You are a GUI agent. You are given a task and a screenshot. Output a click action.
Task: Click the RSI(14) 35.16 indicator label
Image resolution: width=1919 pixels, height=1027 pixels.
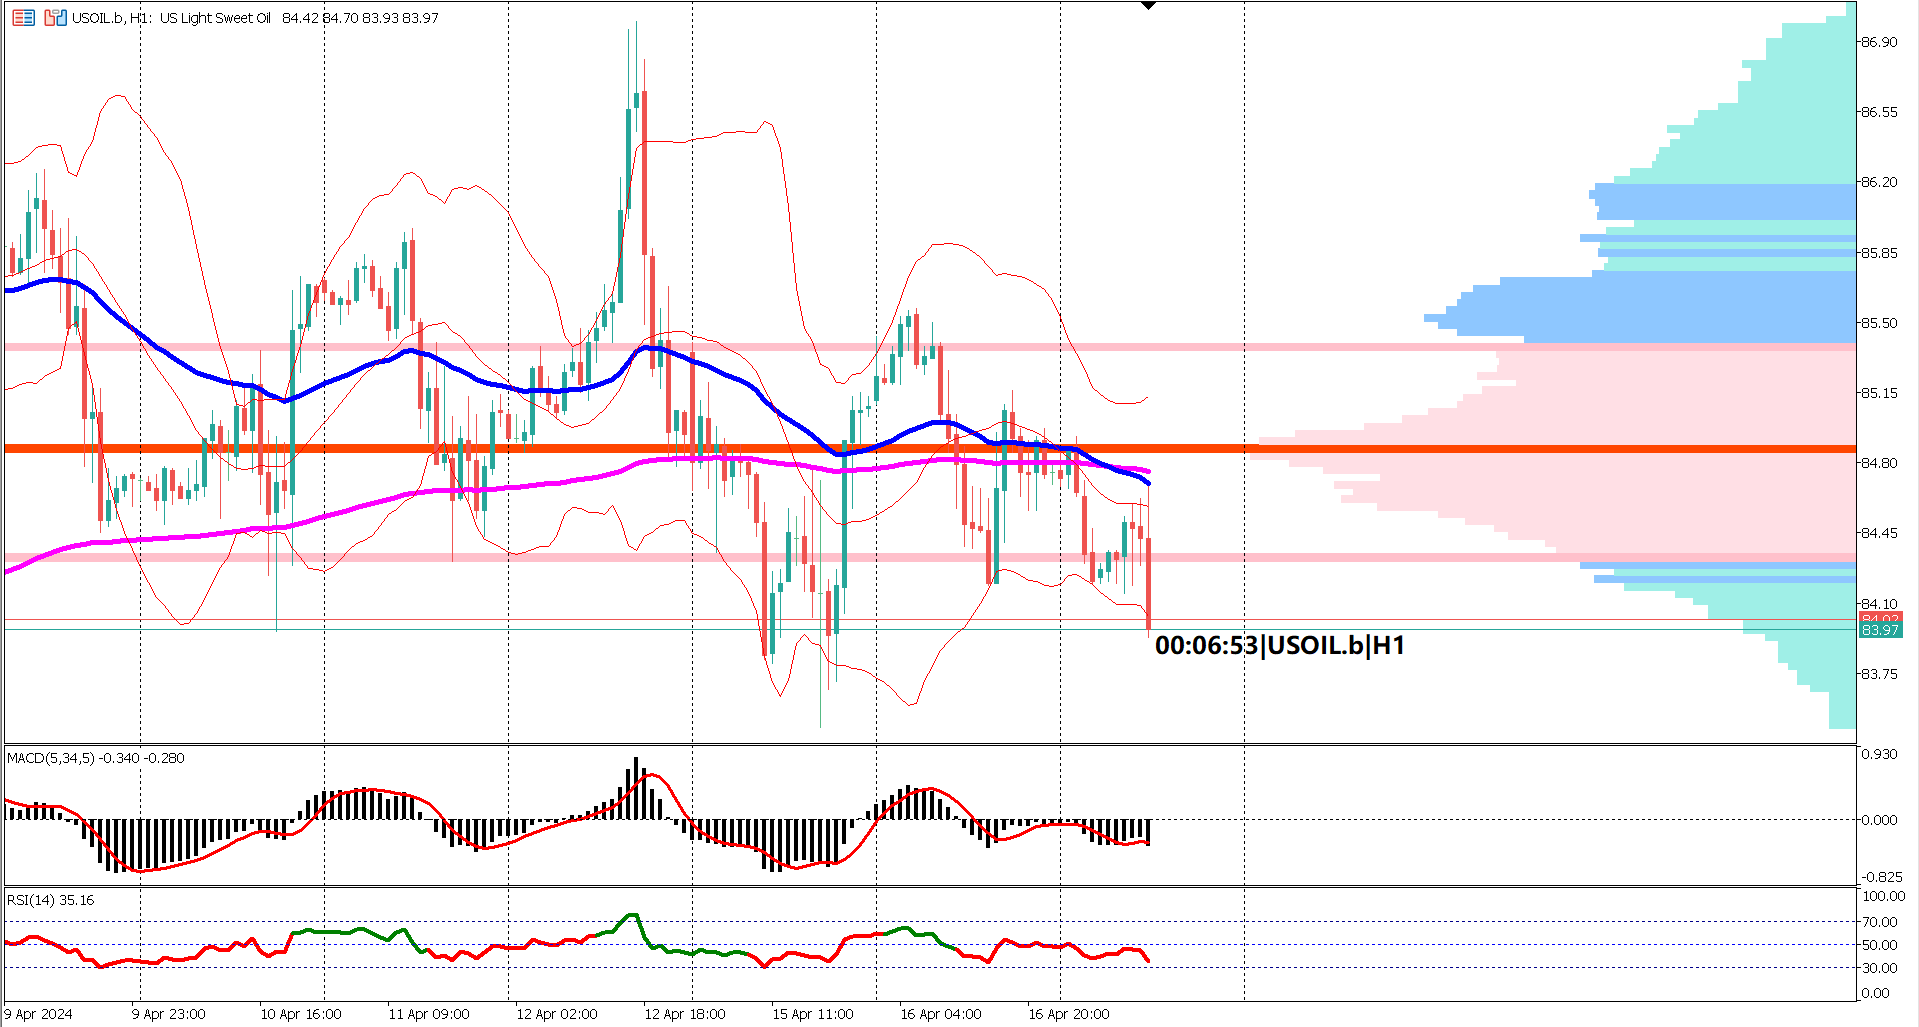point(48,898)
